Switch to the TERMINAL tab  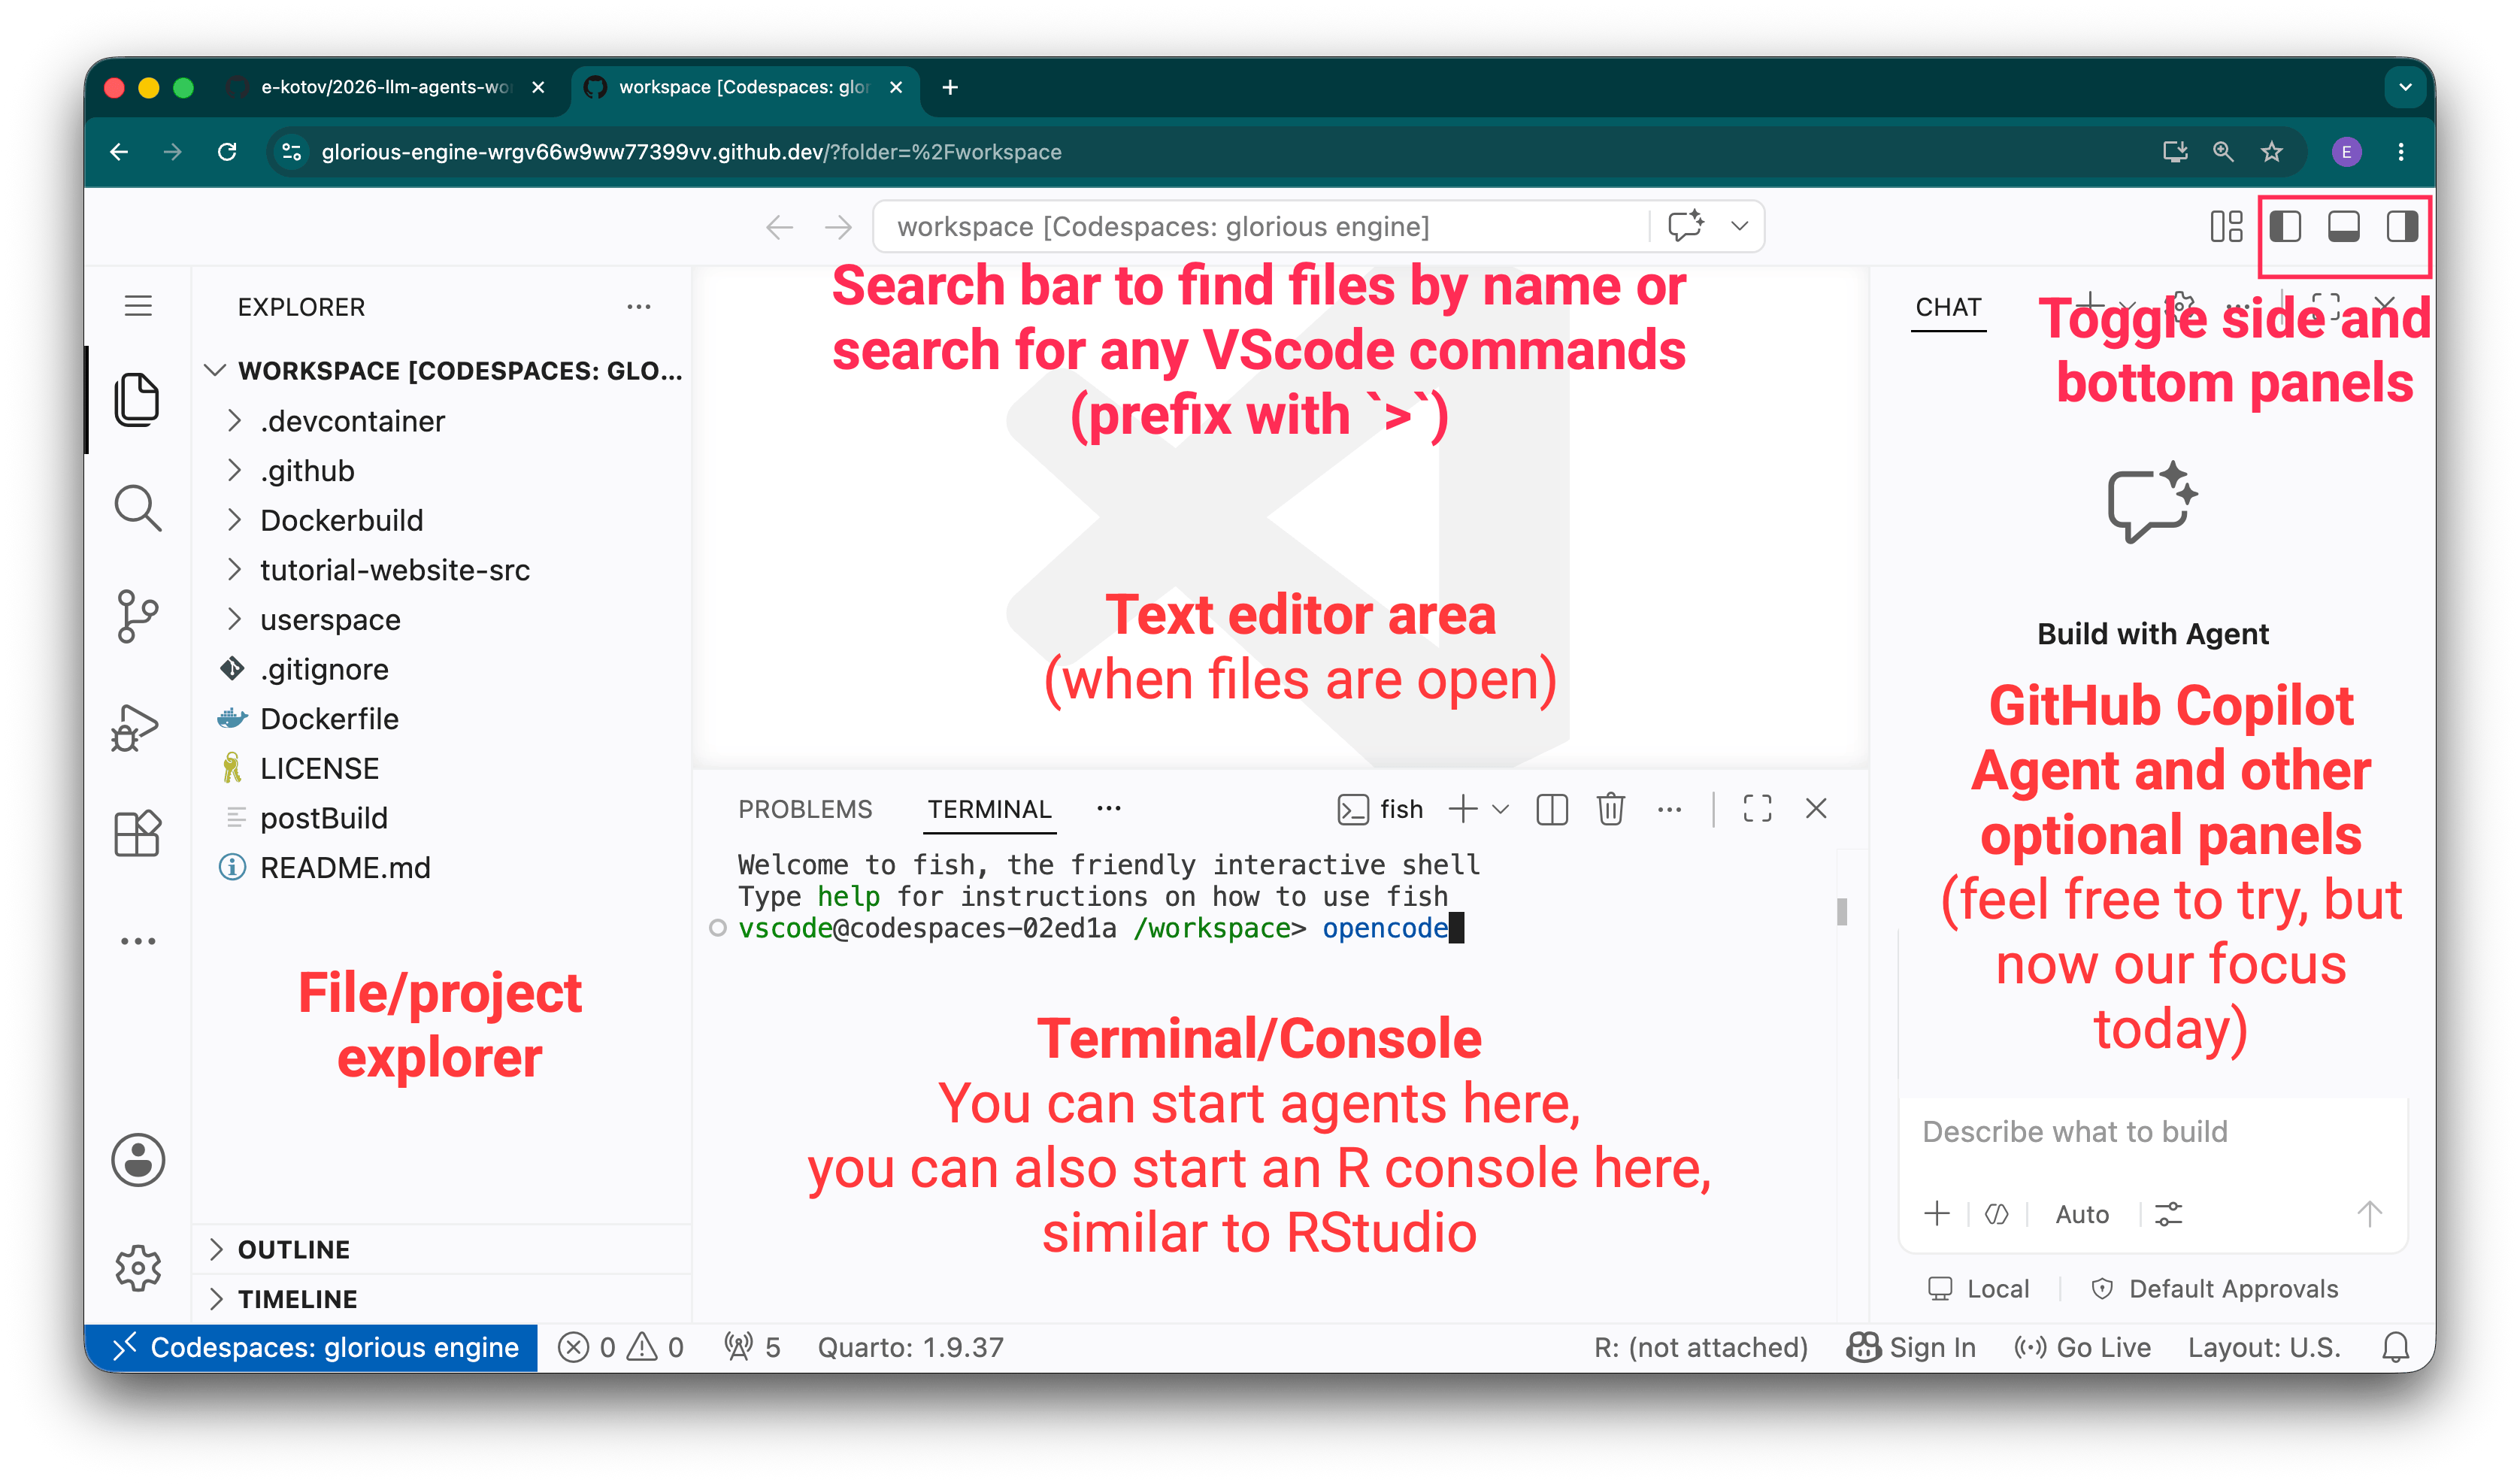coord(989,809)
